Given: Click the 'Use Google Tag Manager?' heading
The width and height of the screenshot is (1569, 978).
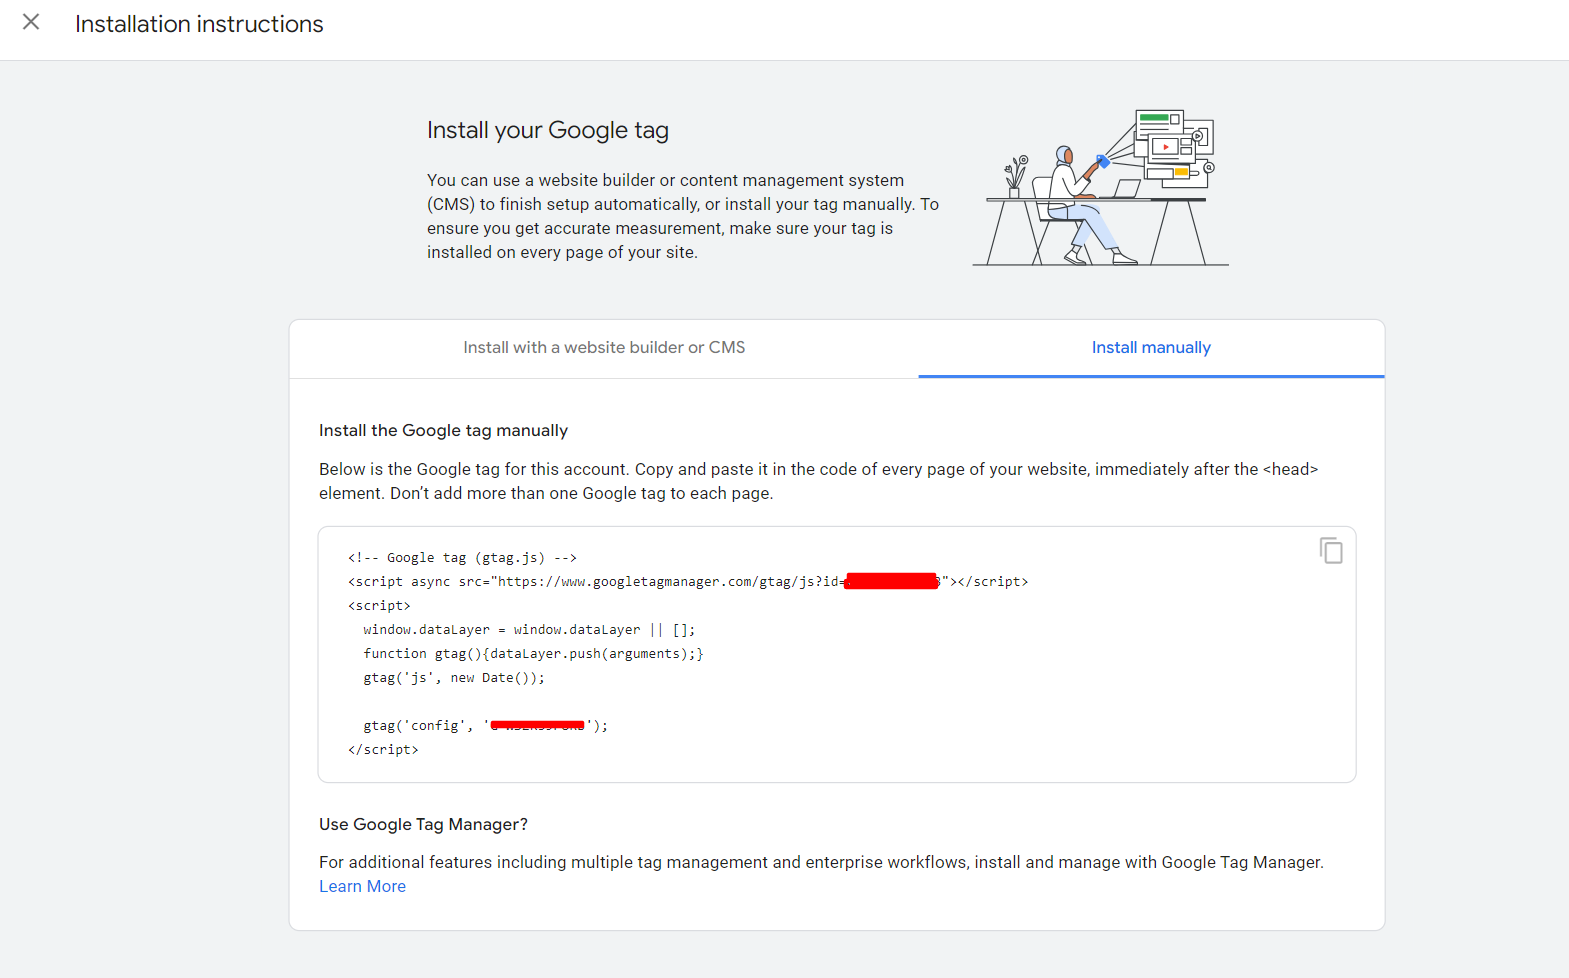Looking at the screenshot, I should [423, 824].
